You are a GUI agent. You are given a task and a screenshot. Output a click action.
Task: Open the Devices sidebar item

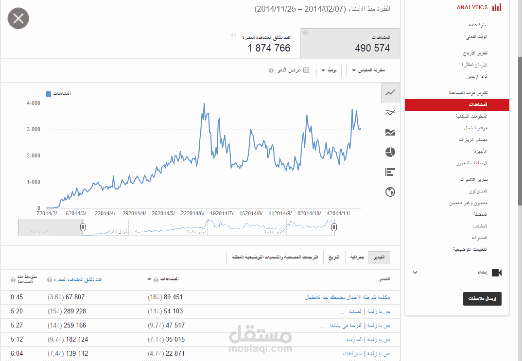point(480,151)
